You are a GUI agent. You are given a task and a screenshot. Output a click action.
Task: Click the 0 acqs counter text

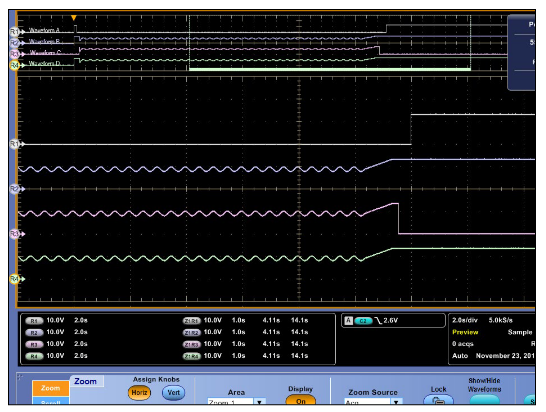(x=462, y=344)
